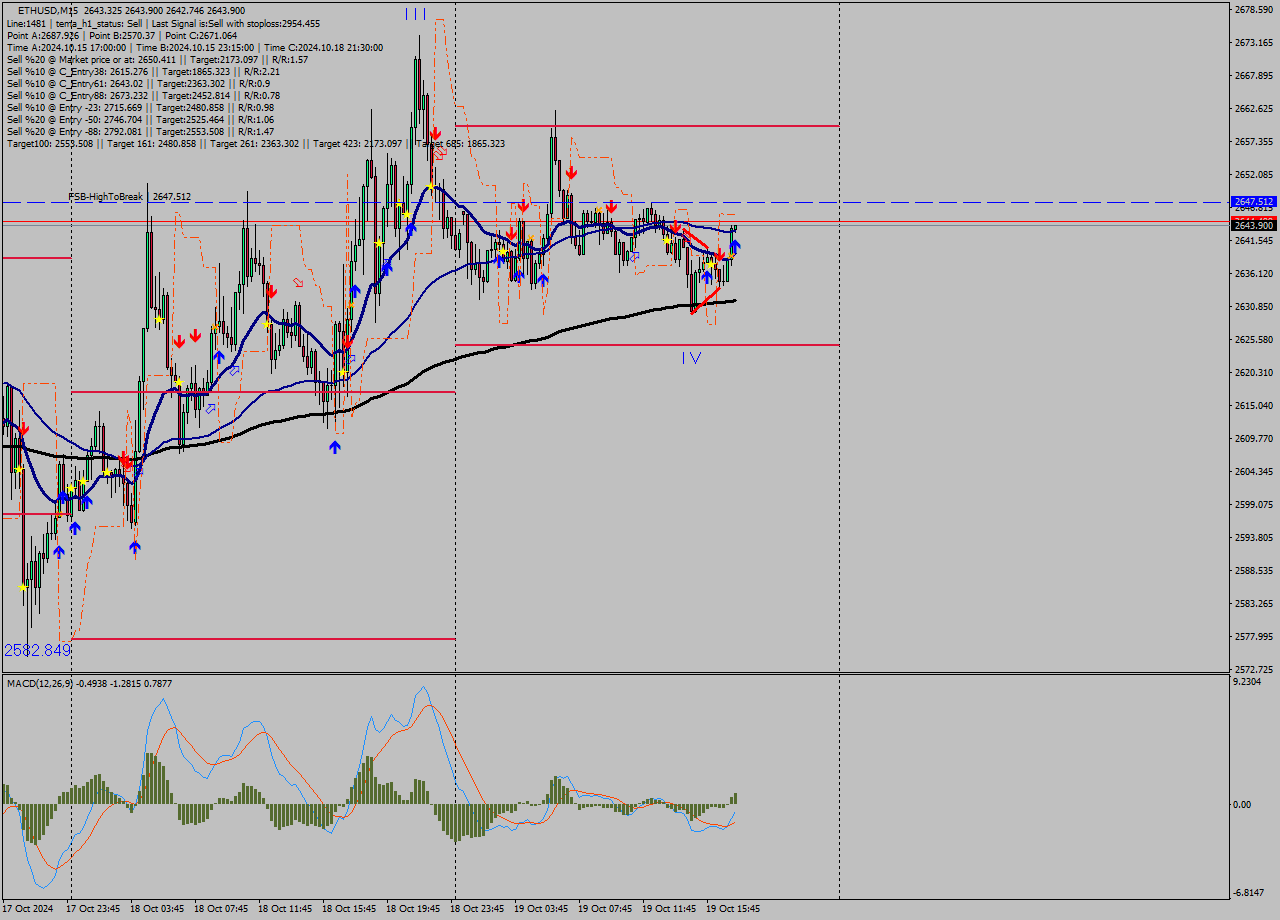Click the '18 Oct 07:45' time axis label
This screenshot has height=920, width=1280.
pos(221,909)
